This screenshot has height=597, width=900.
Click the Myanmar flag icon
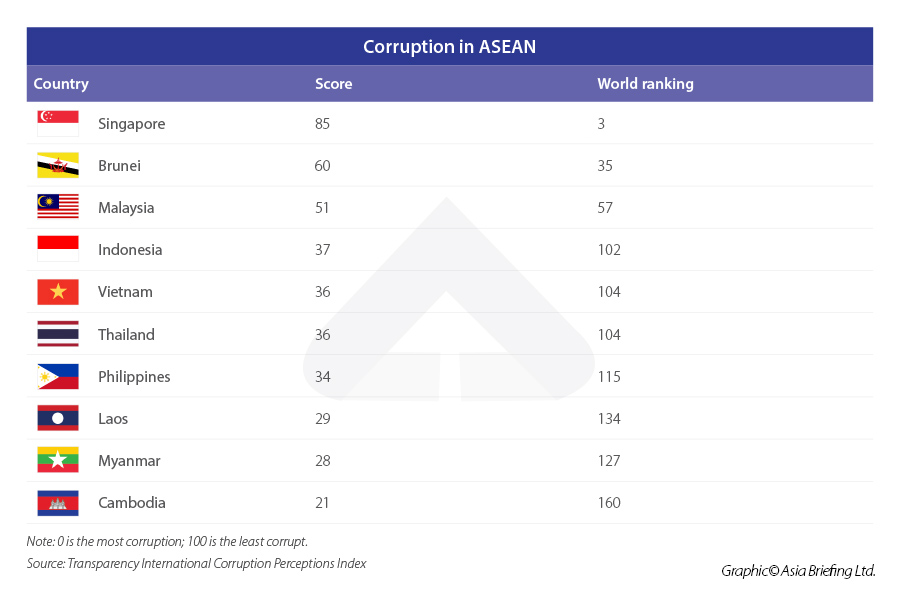[x=58, y=461]
